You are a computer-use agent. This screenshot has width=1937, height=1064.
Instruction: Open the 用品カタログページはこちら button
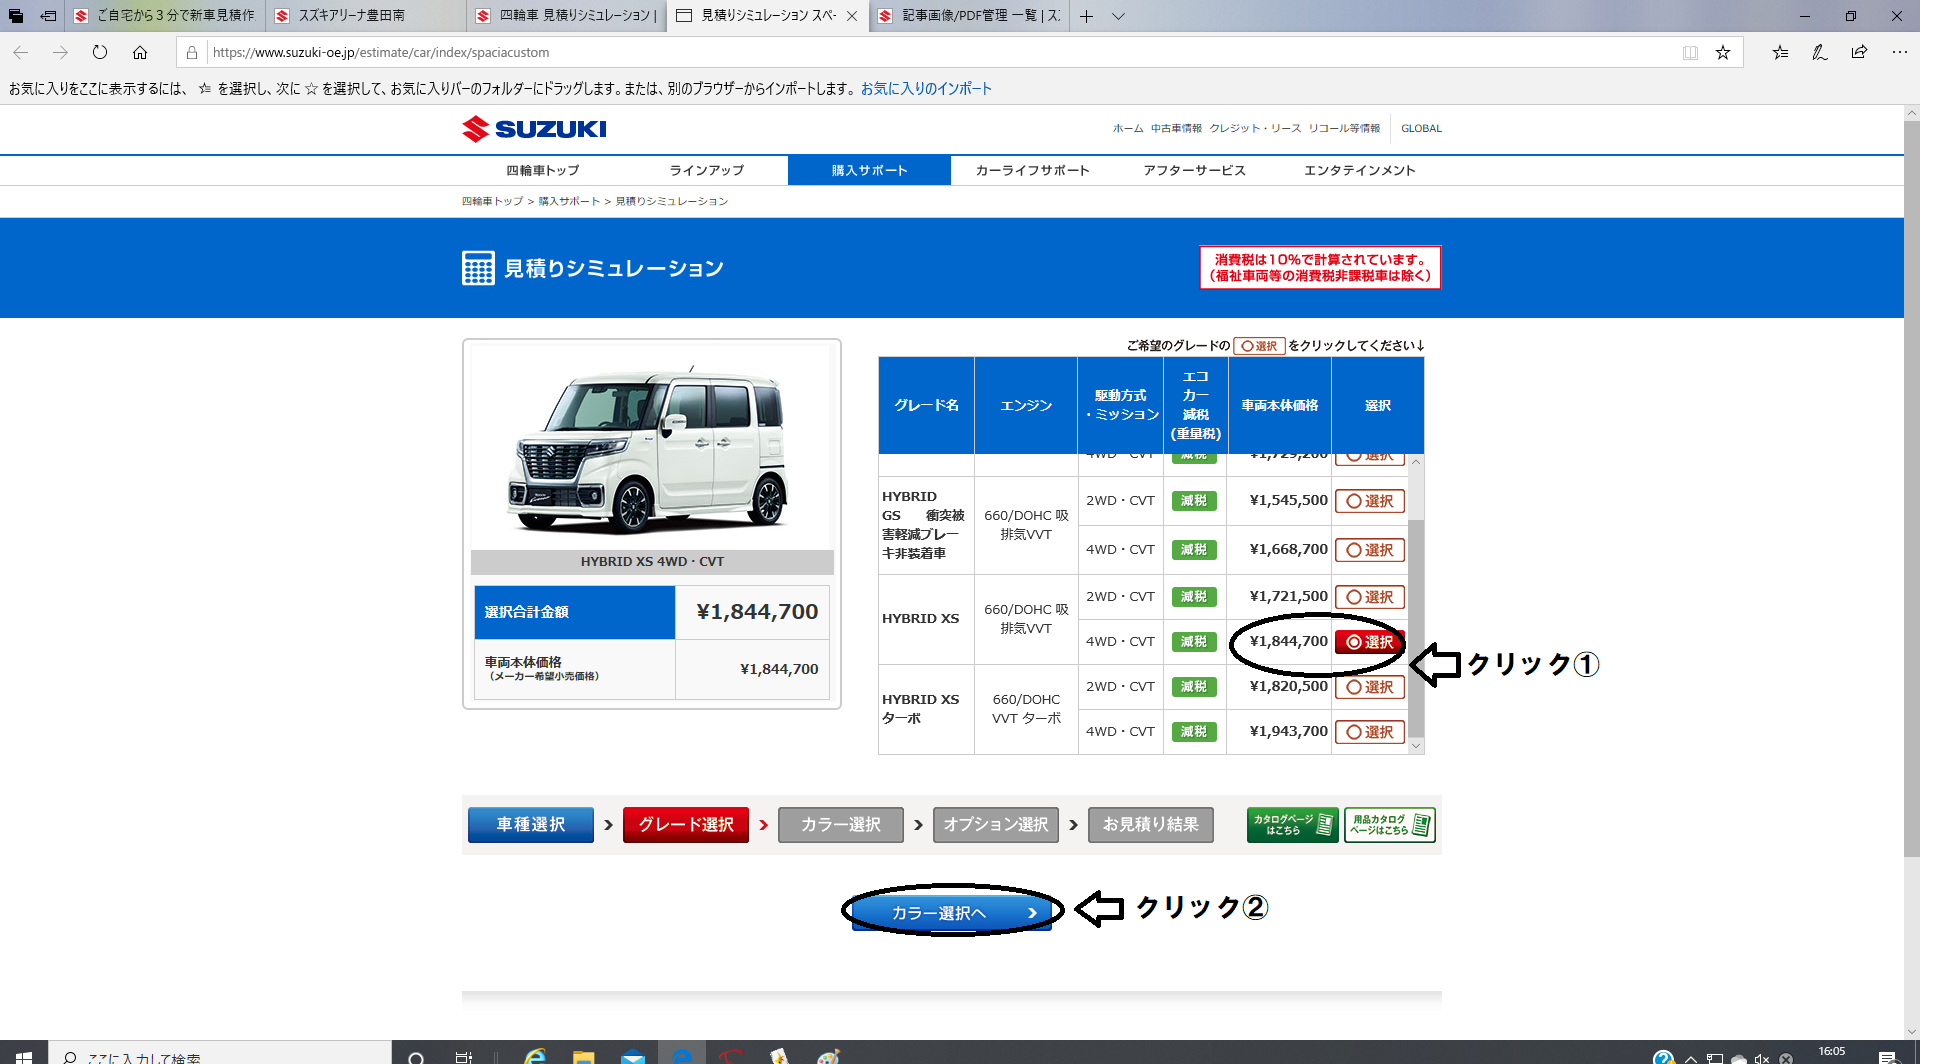pos(1390,825)
